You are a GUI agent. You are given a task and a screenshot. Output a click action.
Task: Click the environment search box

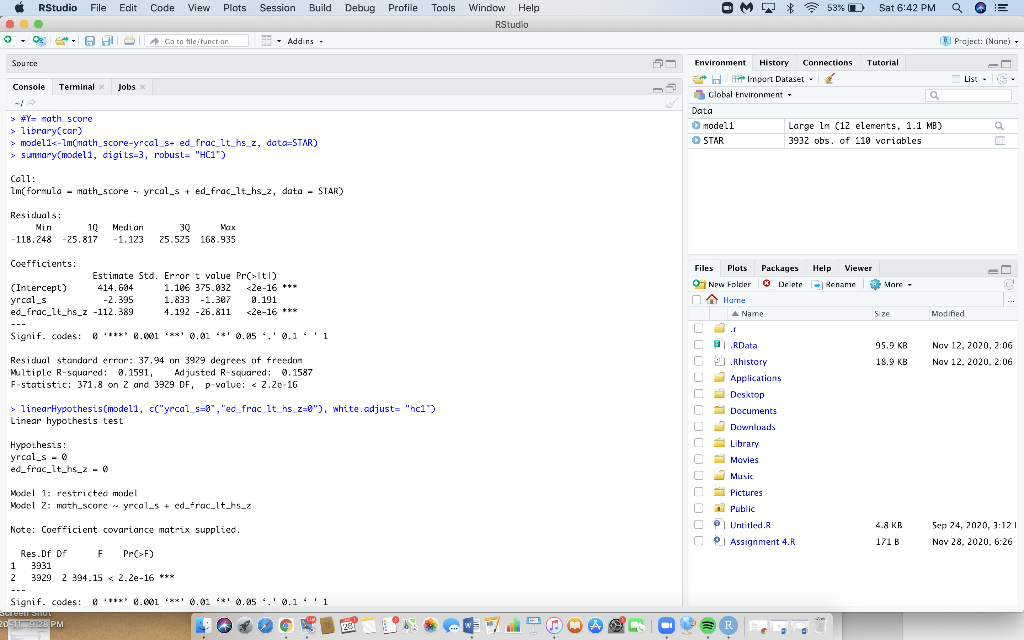[968, 95]
